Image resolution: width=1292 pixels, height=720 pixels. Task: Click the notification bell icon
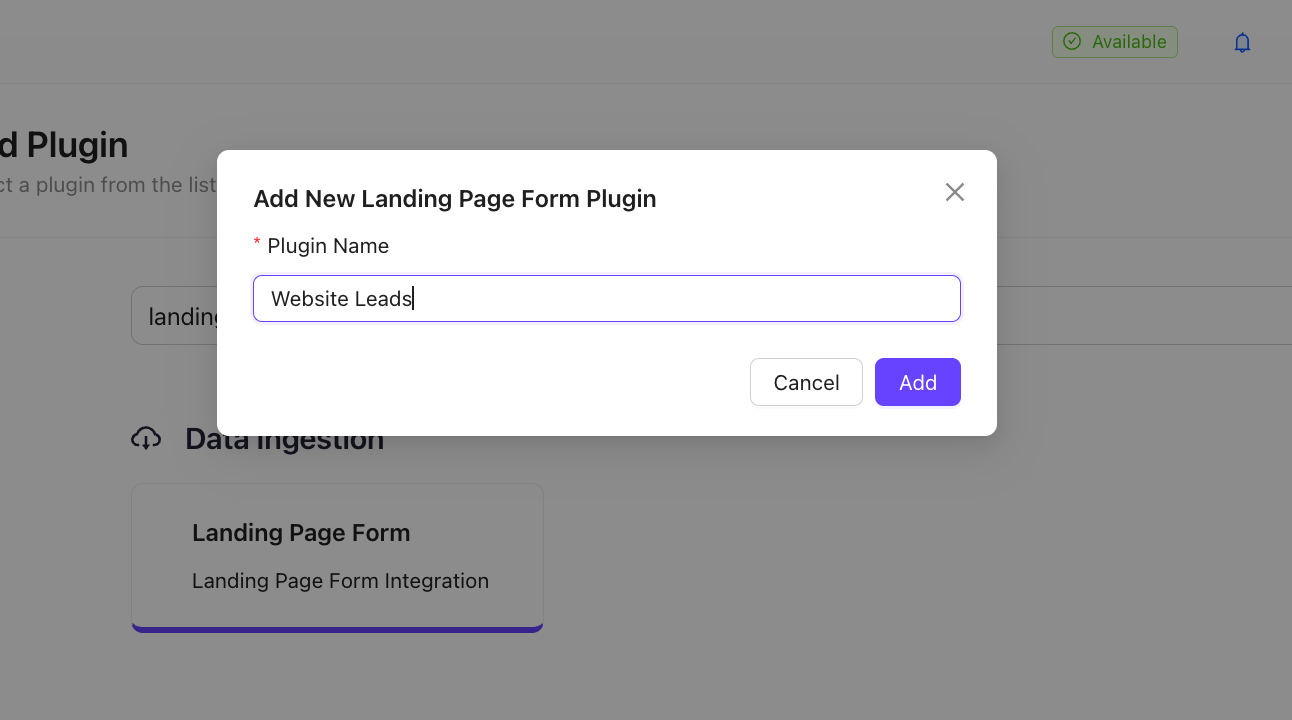(x=1242, y=42)
